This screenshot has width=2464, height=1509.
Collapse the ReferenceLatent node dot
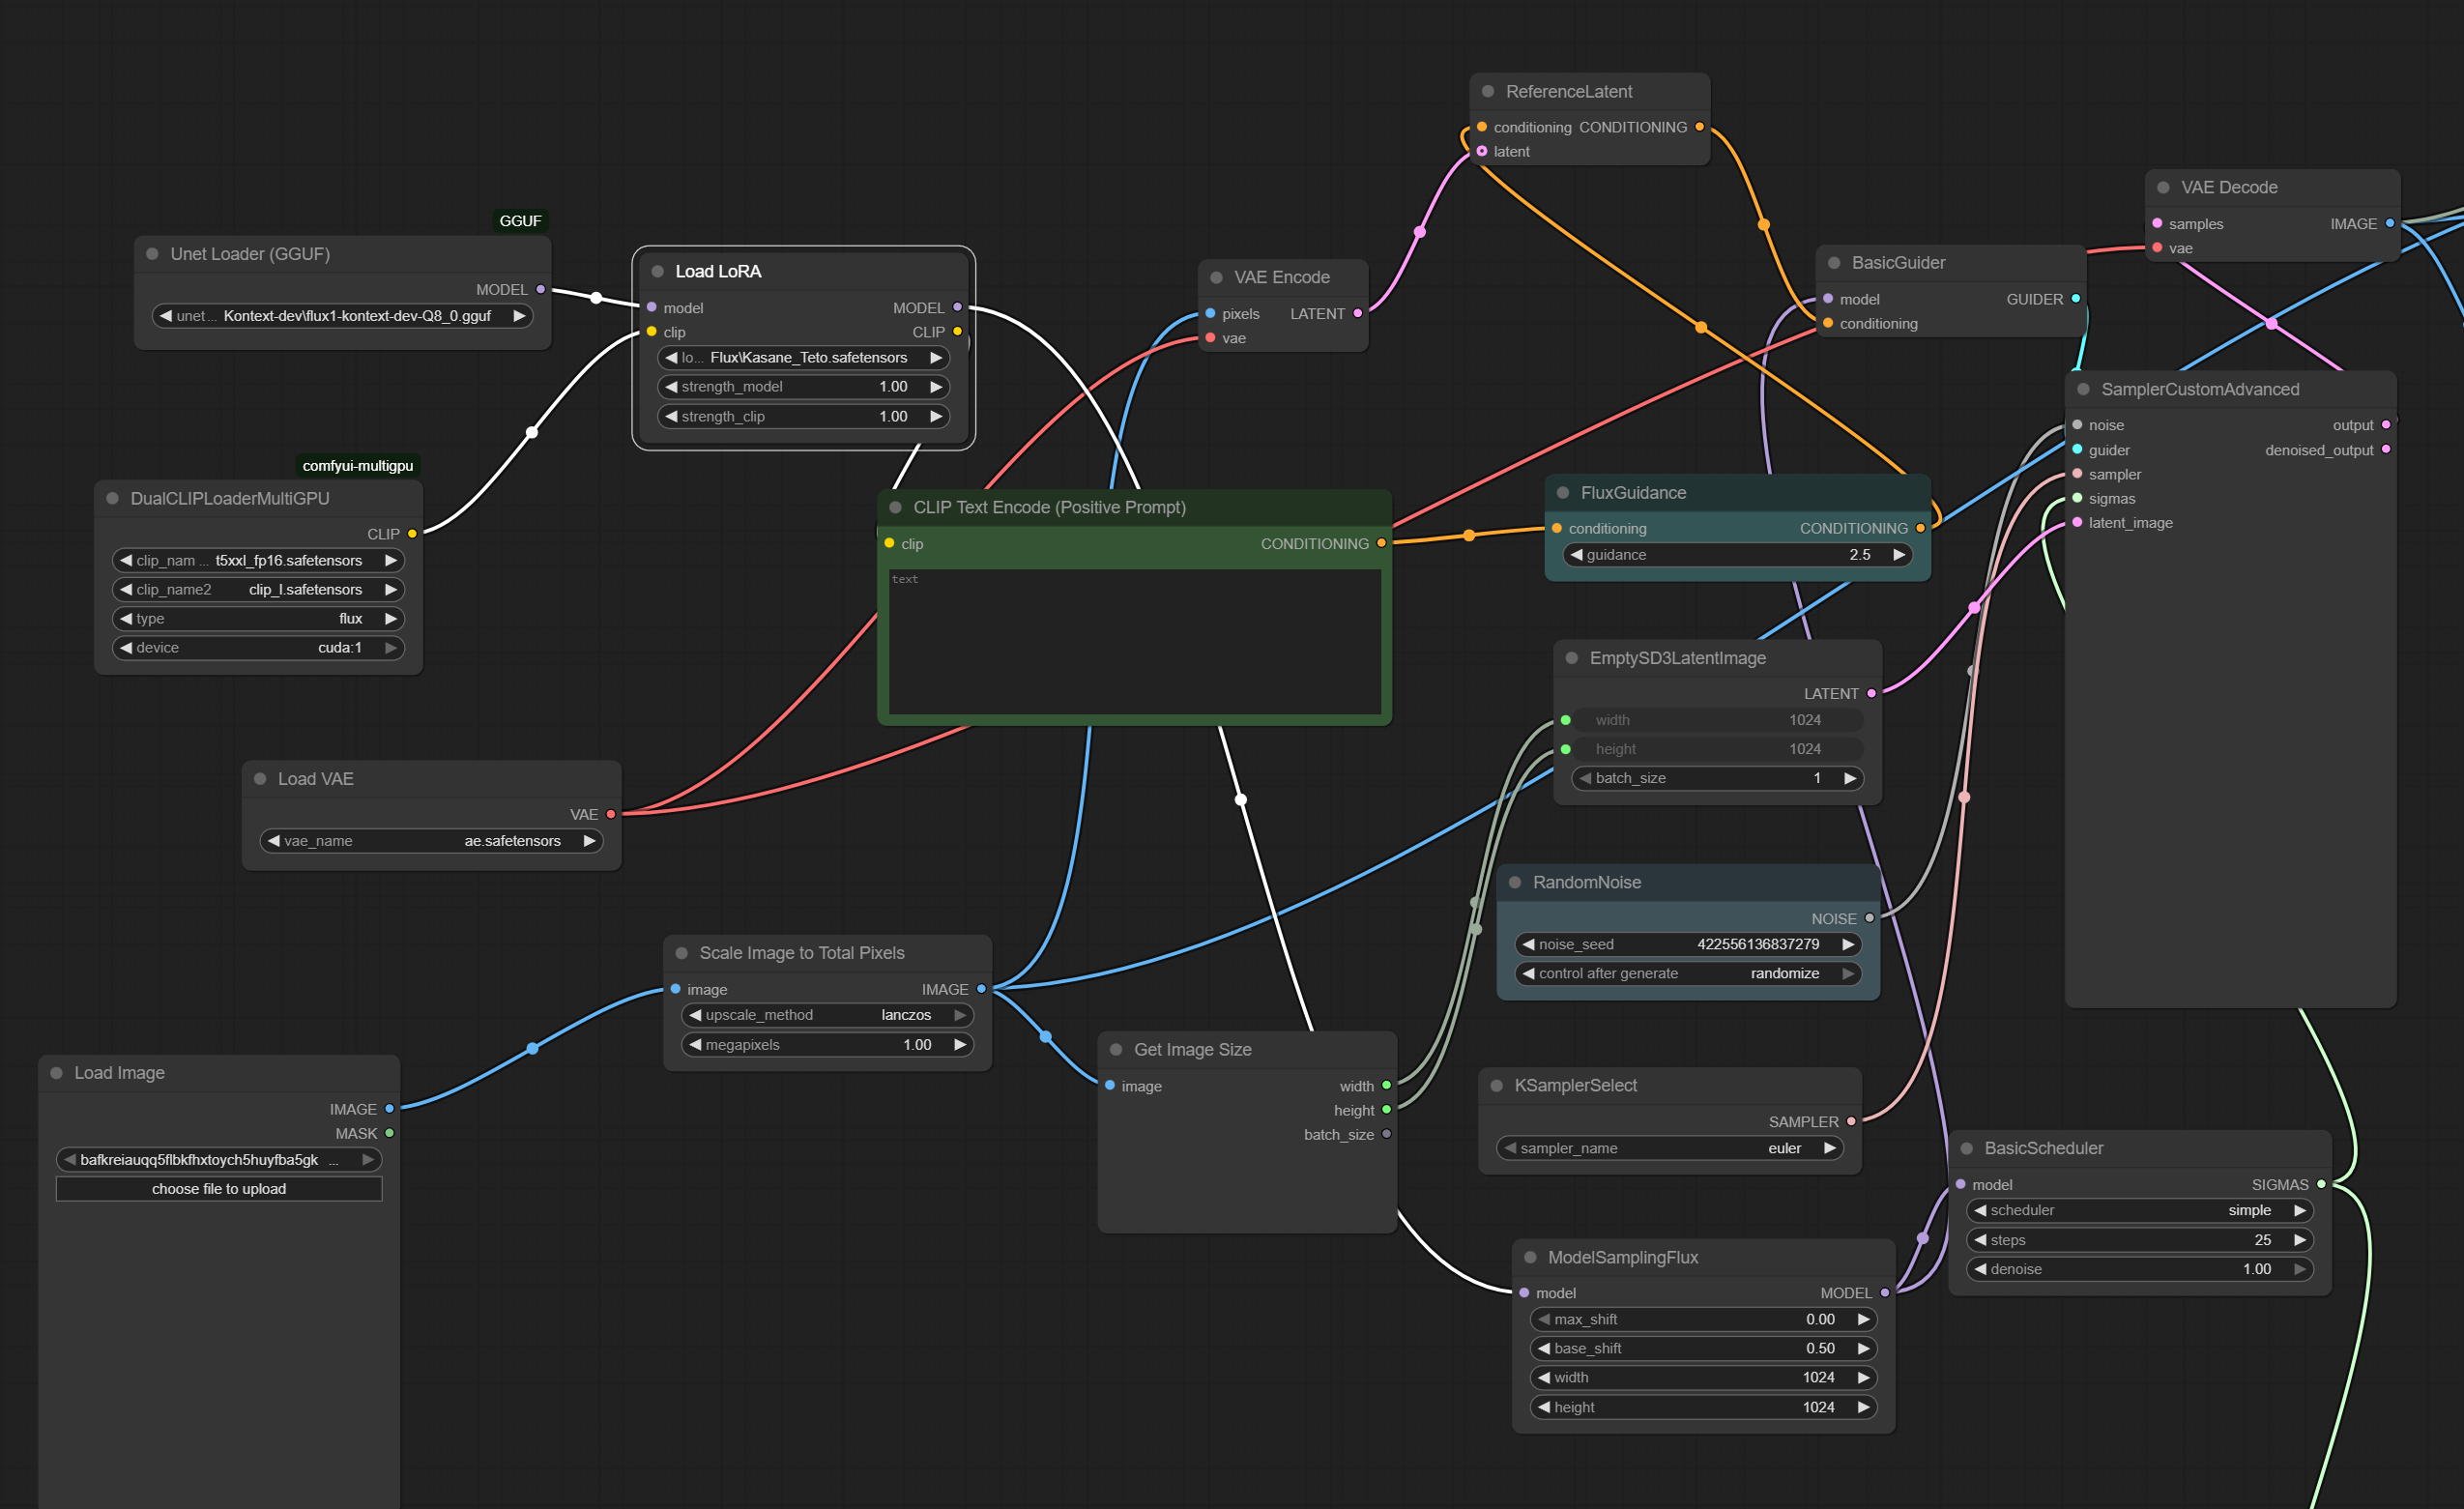point(1488,91)
